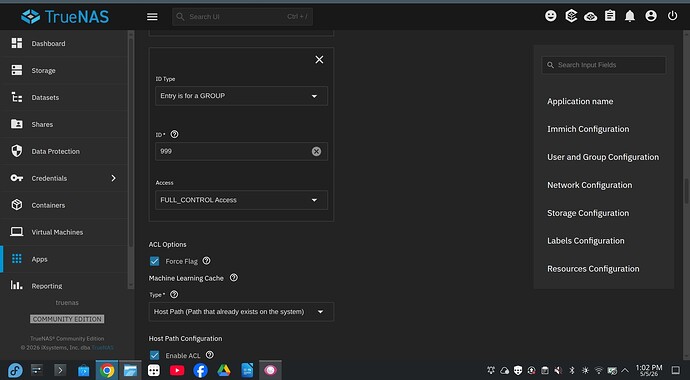Open the Access dropdown
This screenshot has height=380, width=690.
(x=241, y=200)
